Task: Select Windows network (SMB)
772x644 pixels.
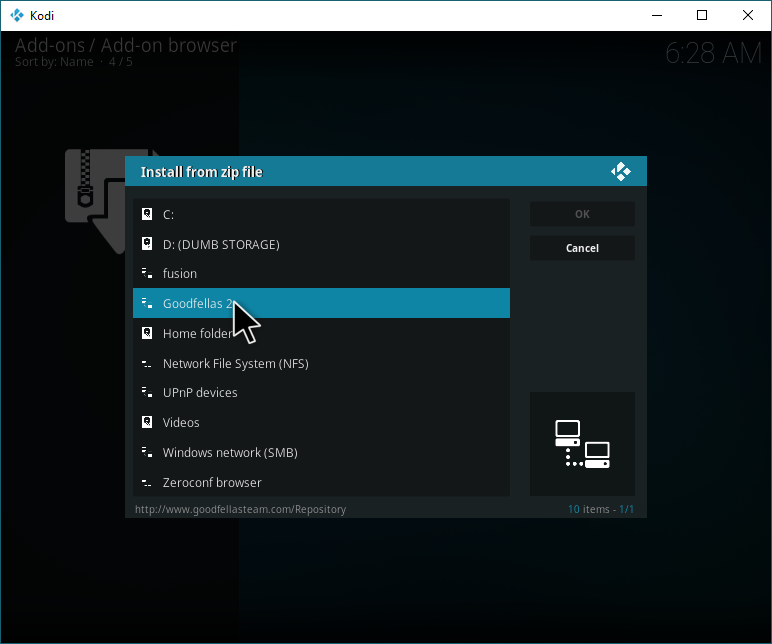Action: tap(321, 452)
